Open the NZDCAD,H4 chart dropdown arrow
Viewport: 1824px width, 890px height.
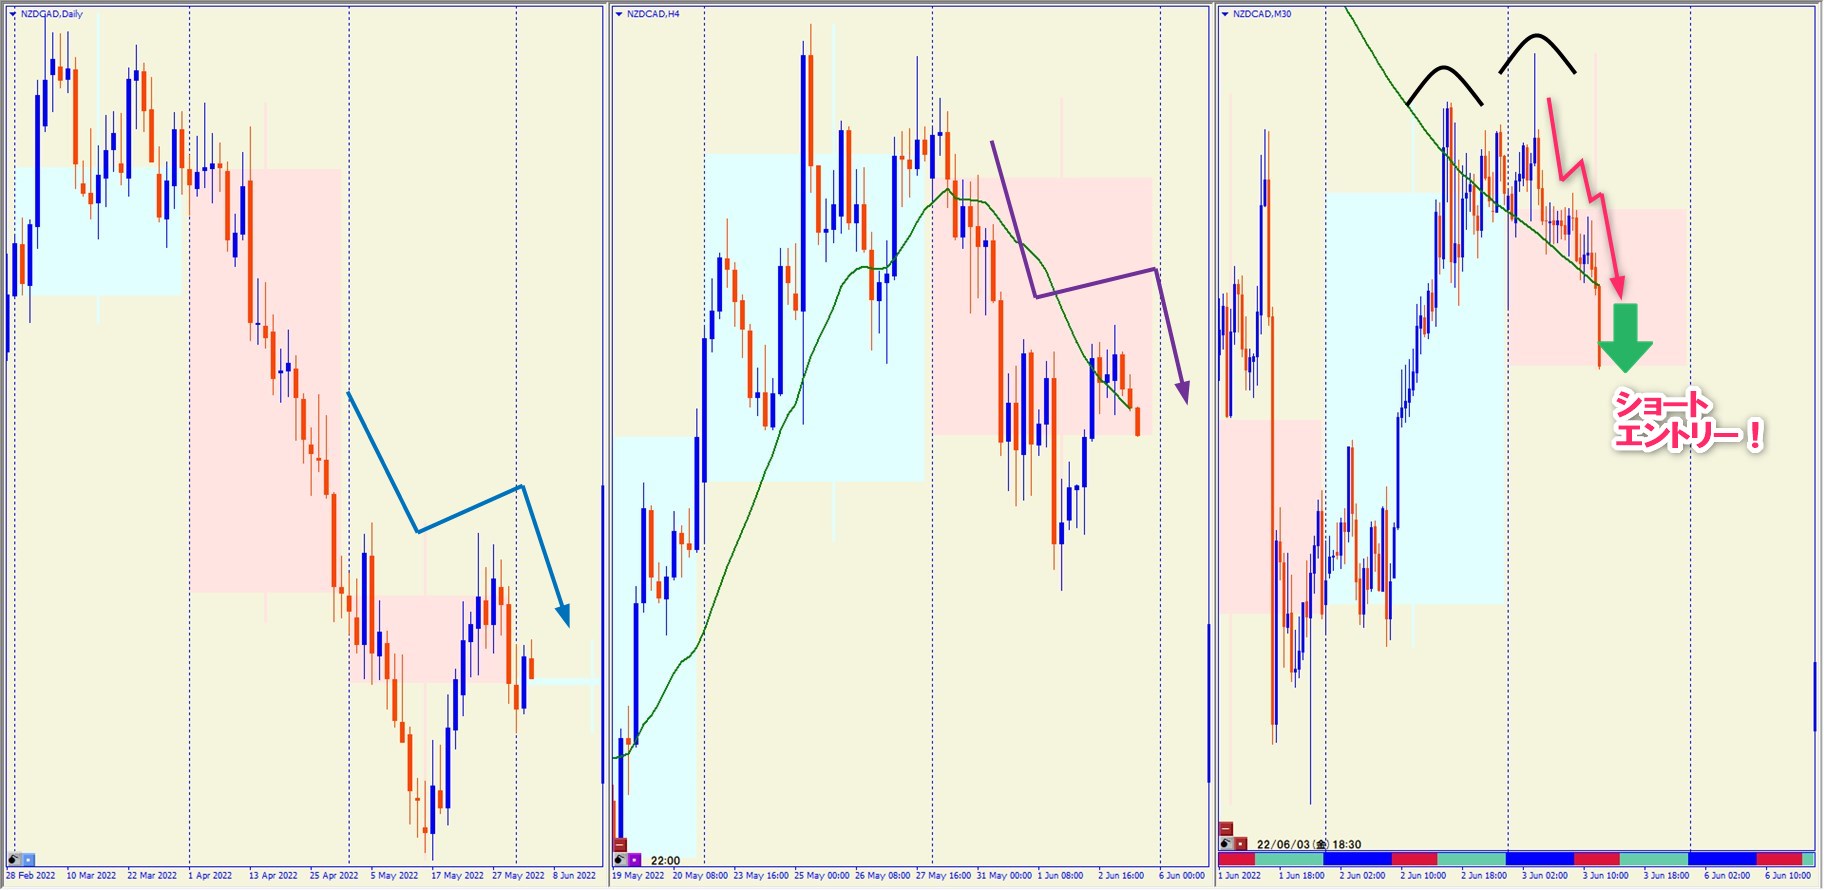619,14
